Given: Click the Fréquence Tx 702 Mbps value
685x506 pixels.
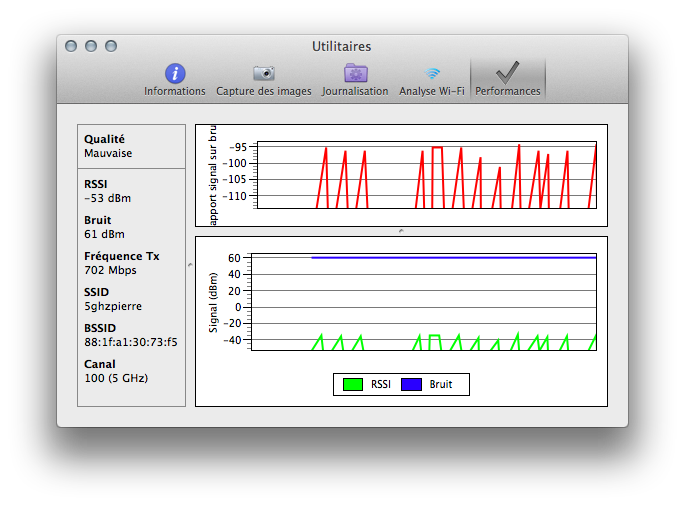Looking at the screenshot, I should (110, 270).
